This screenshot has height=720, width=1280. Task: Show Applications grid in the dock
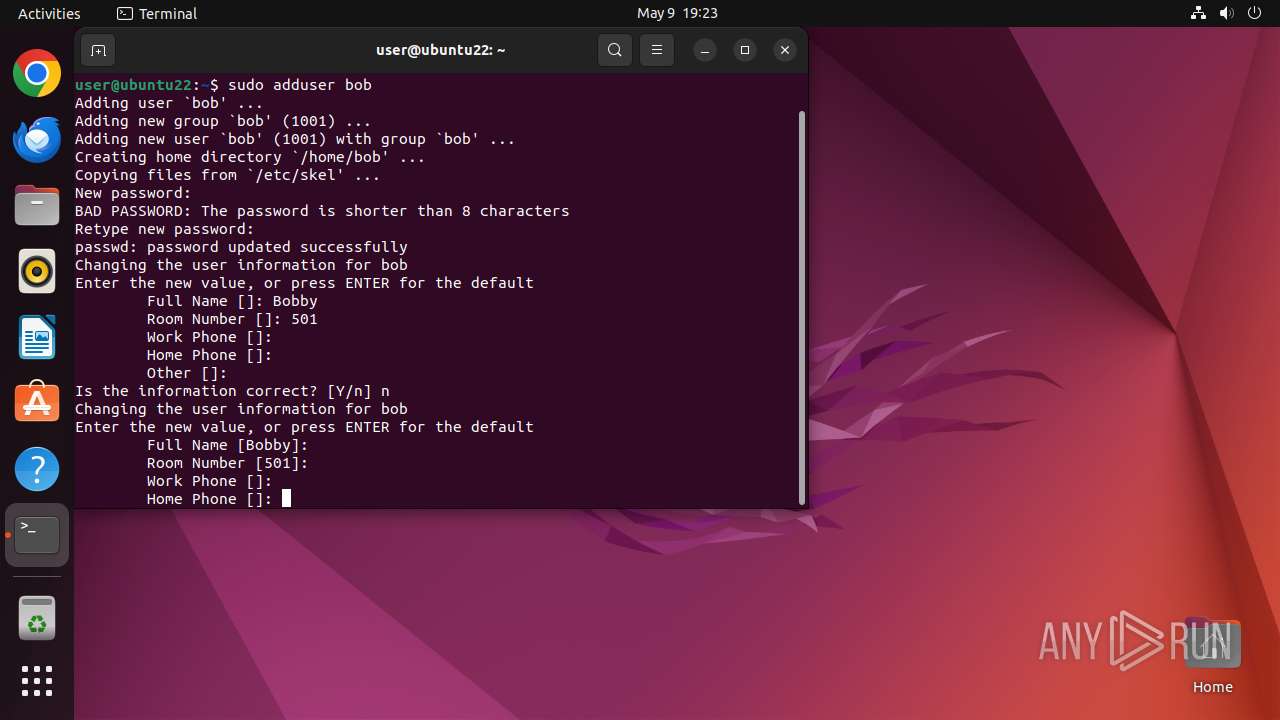coord(37,681)
